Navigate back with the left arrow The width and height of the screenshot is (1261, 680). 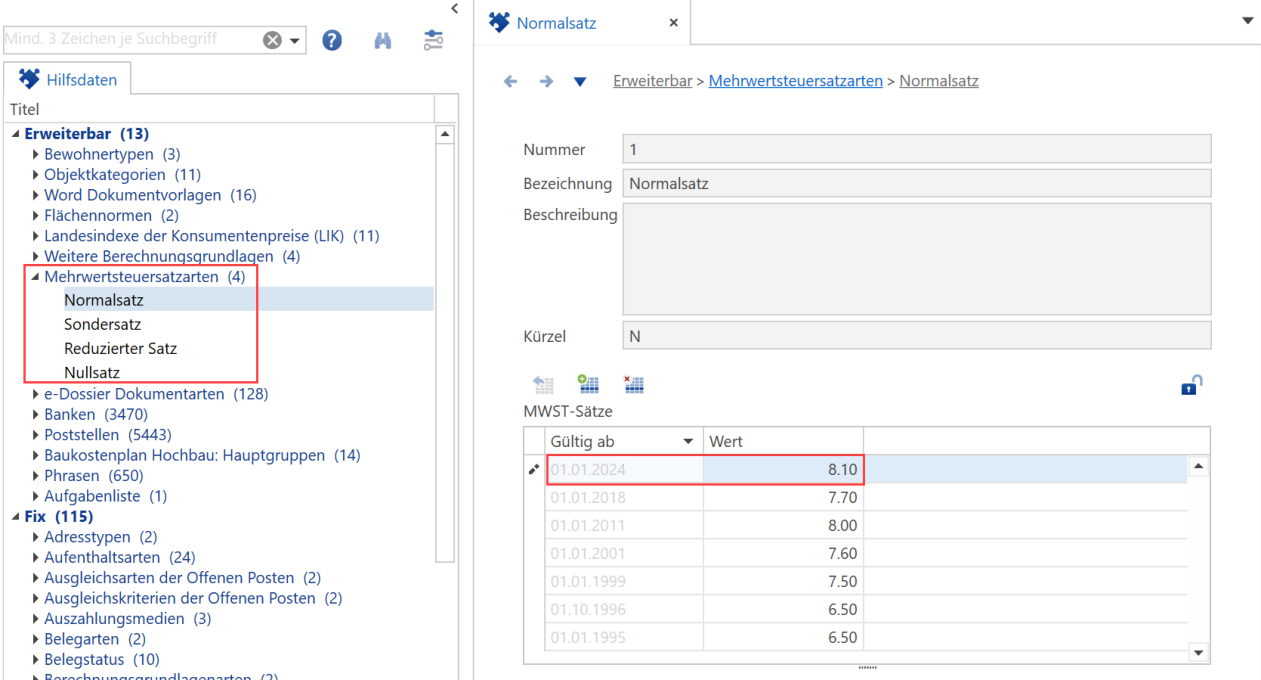click(511, 81)
